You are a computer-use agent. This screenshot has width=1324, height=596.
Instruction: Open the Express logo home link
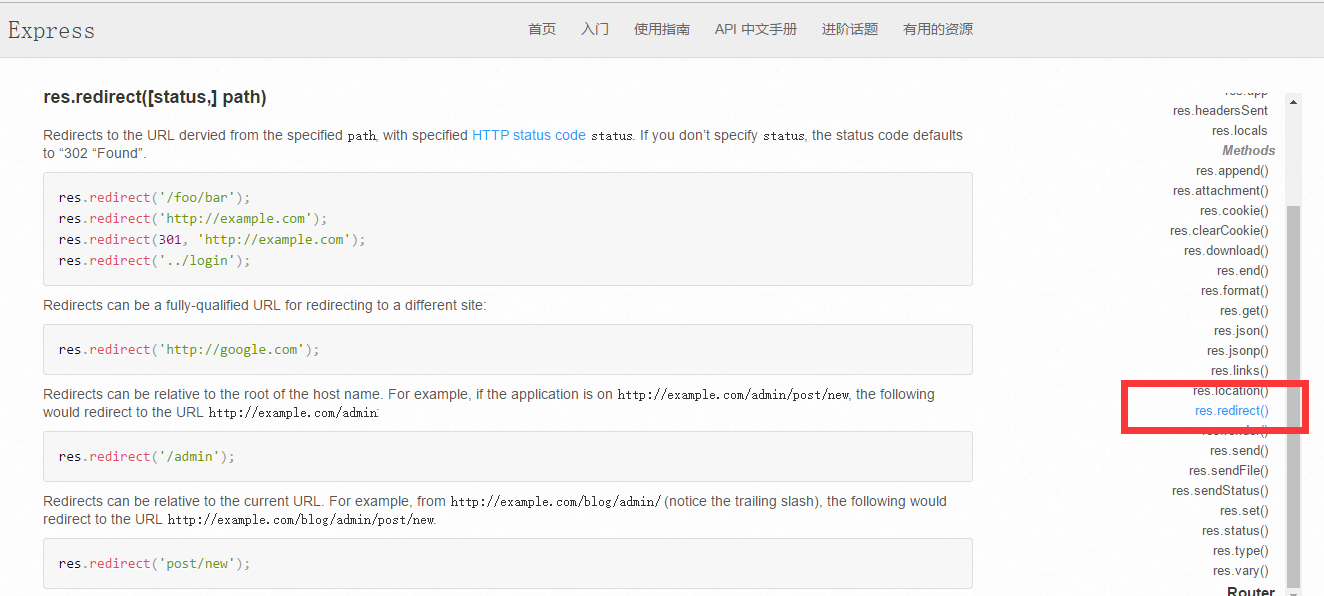pyautogui.click(x=51, y=30)
